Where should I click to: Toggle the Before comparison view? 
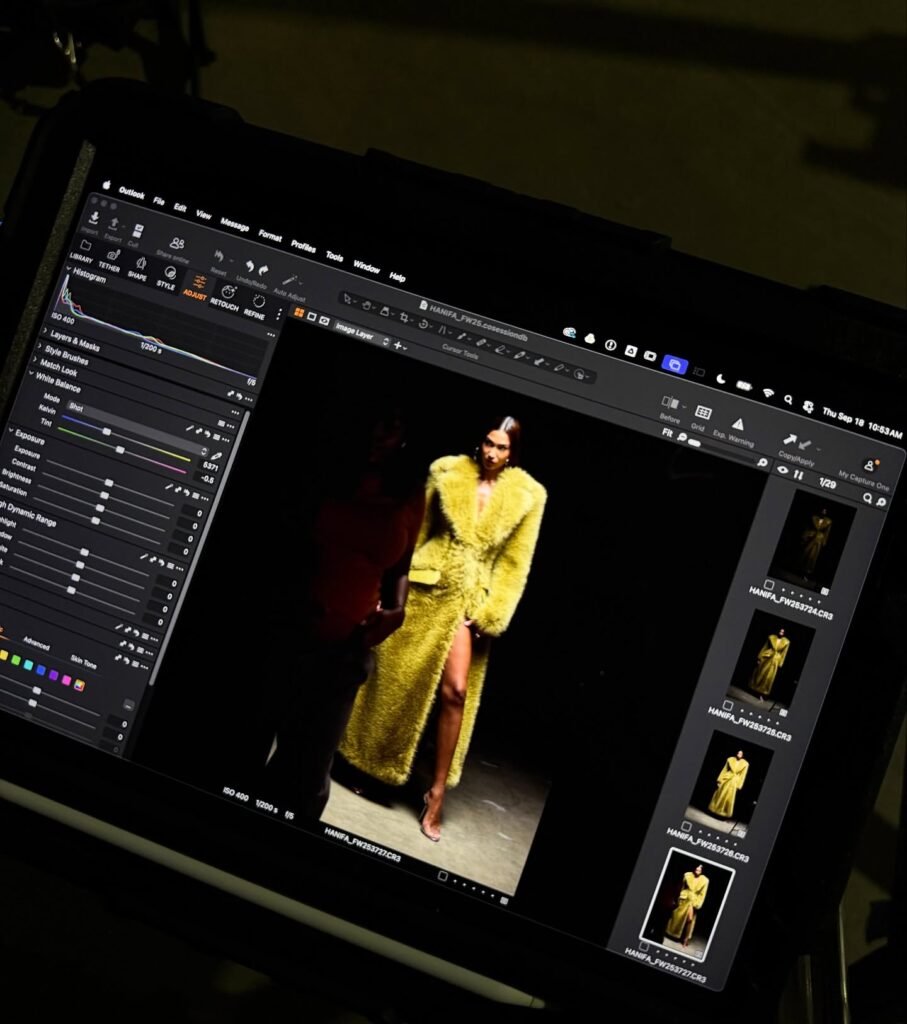671,404
